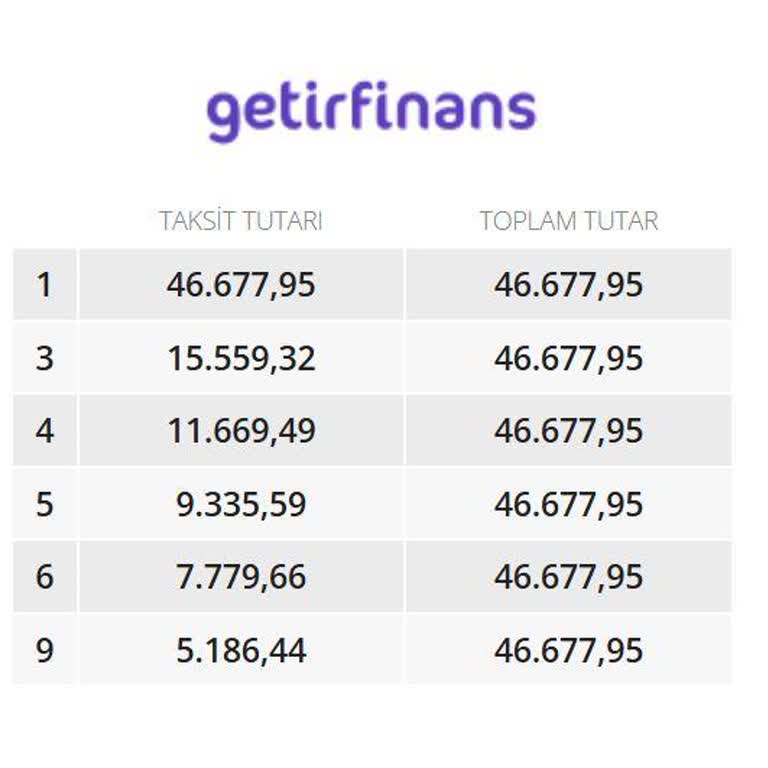Click installment amount 5.186,44

point(241,650)
